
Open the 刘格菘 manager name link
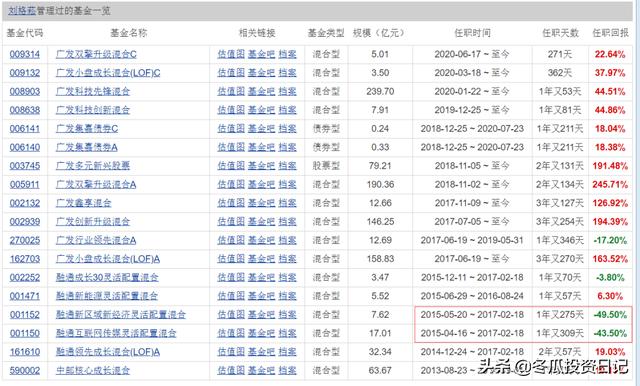(22, 11)
